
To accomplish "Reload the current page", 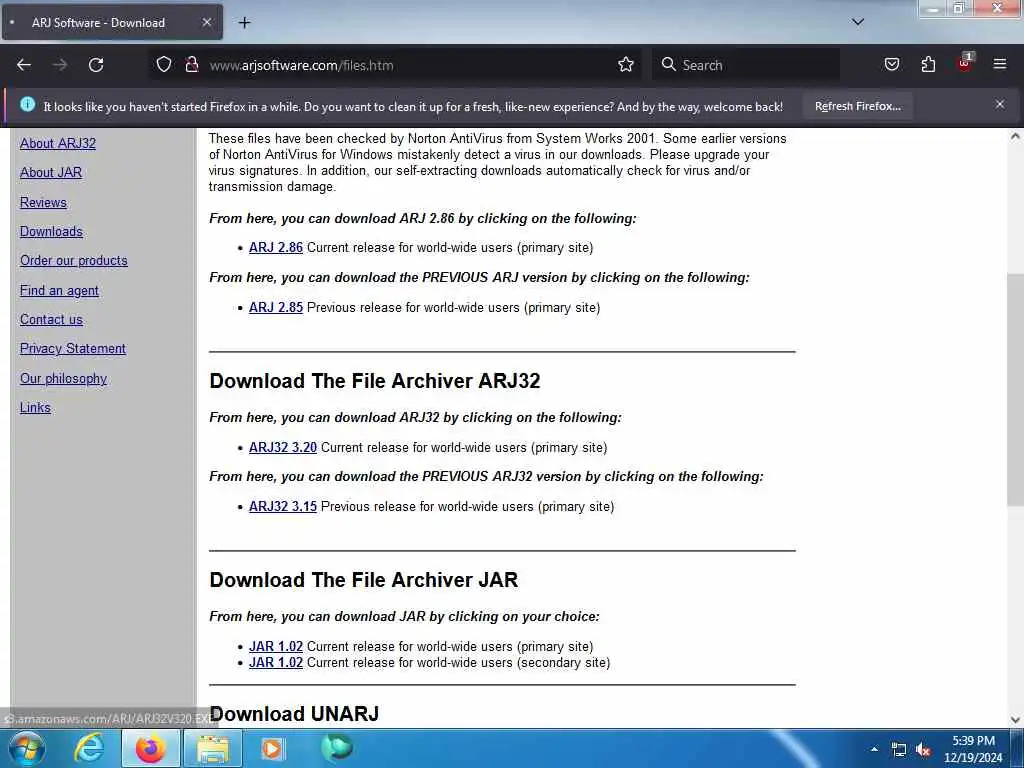I will point(96,65).
